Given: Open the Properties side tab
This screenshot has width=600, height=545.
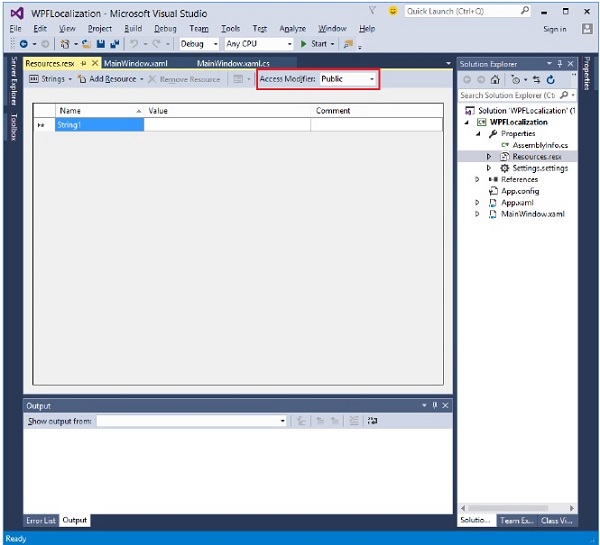Looking at the screenshot, I should 587,73.
